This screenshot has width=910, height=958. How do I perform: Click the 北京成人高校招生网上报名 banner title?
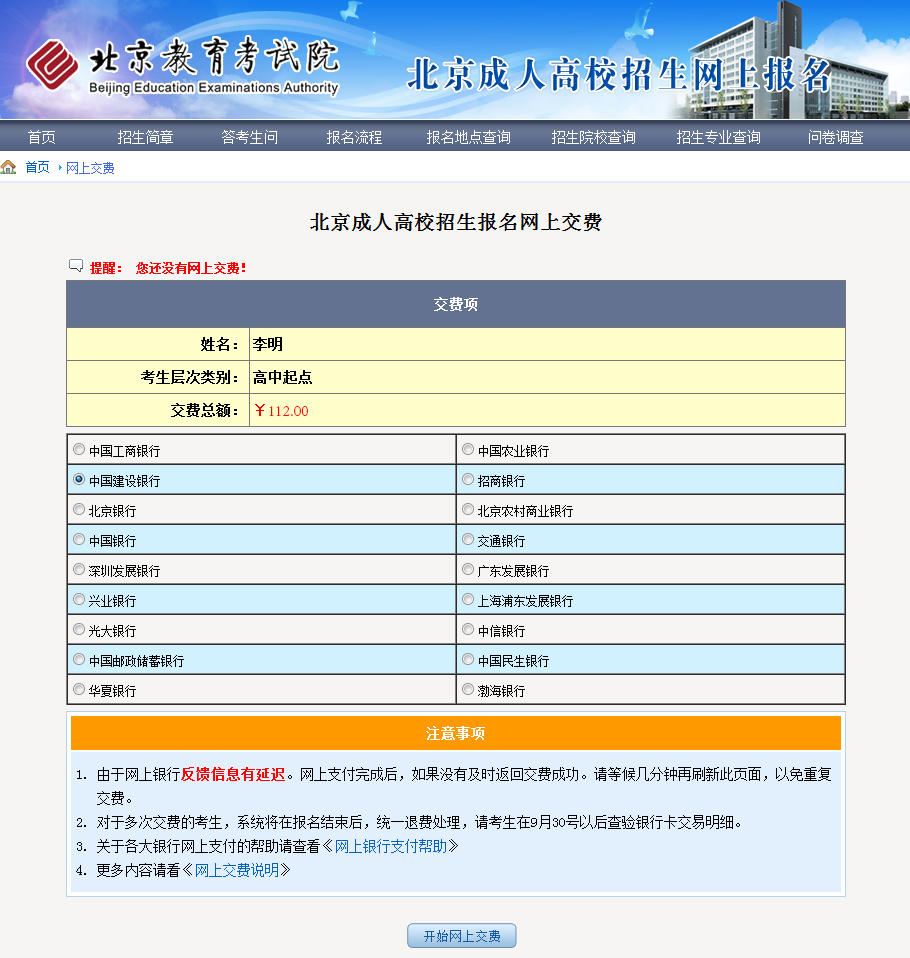point(618,75)
